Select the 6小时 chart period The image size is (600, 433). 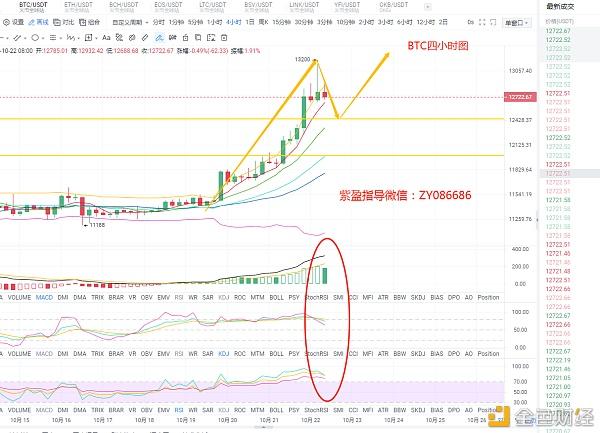coord(405,23)
